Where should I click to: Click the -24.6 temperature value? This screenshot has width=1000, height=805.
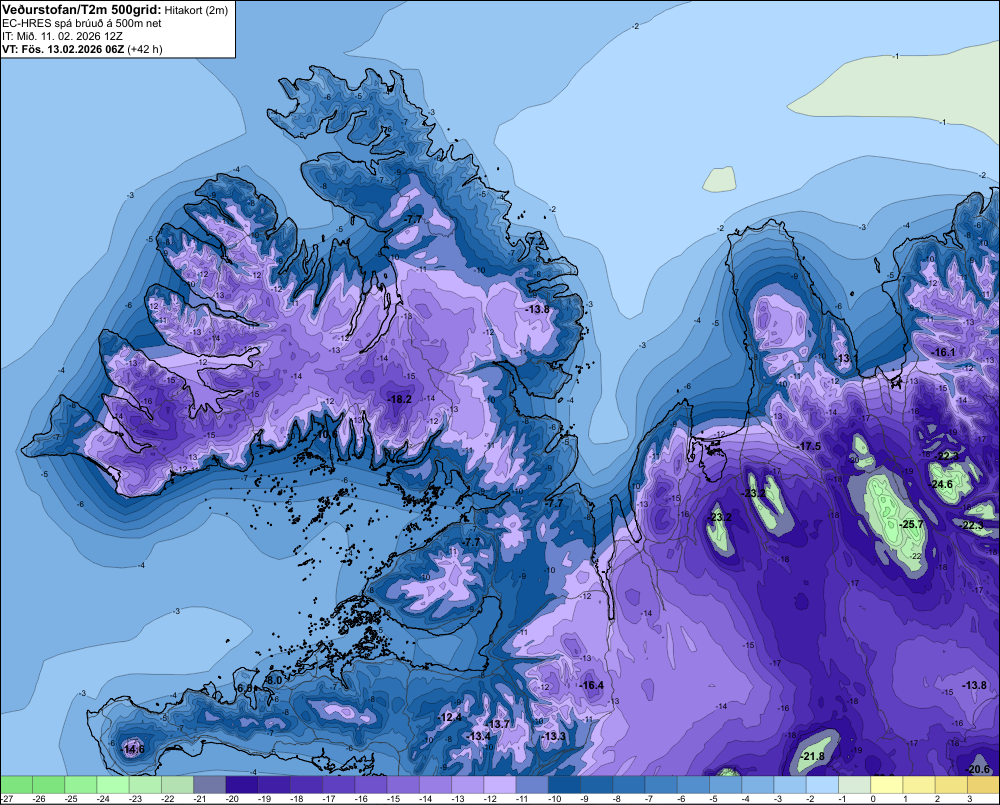point(942,484)
